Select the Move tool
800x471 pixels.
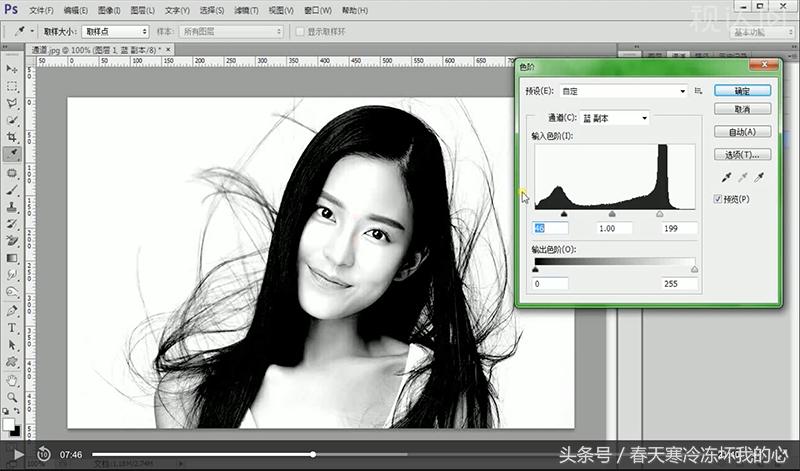[12, 68]
